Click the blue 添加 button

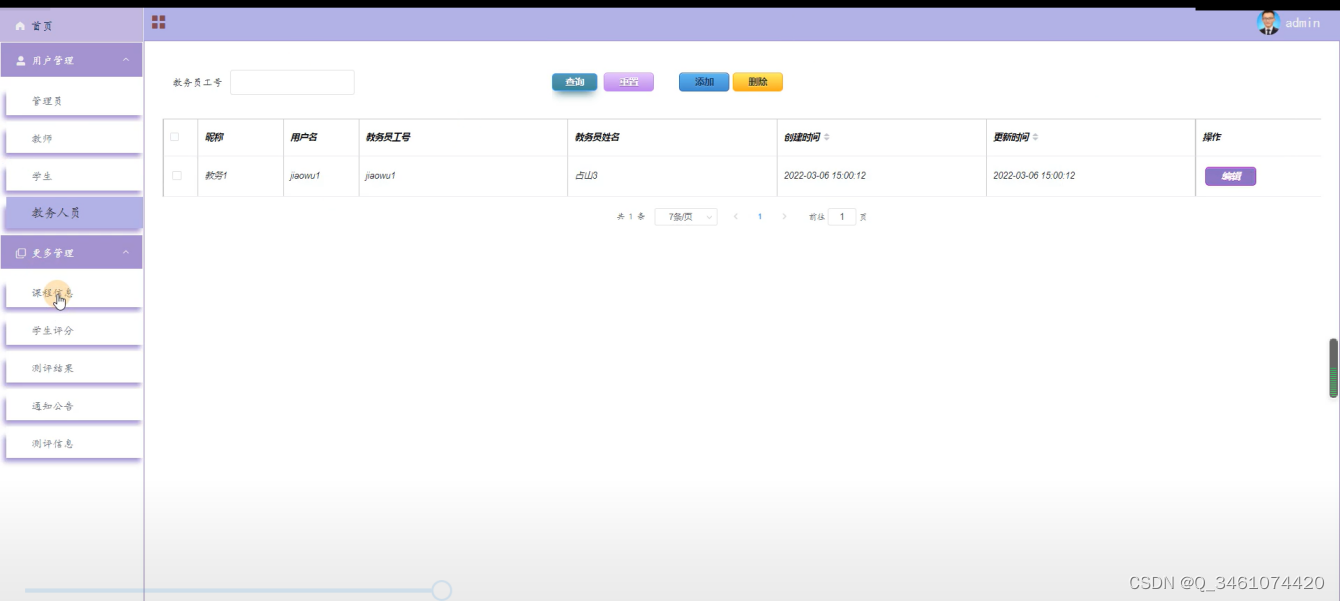pos(704,82)
